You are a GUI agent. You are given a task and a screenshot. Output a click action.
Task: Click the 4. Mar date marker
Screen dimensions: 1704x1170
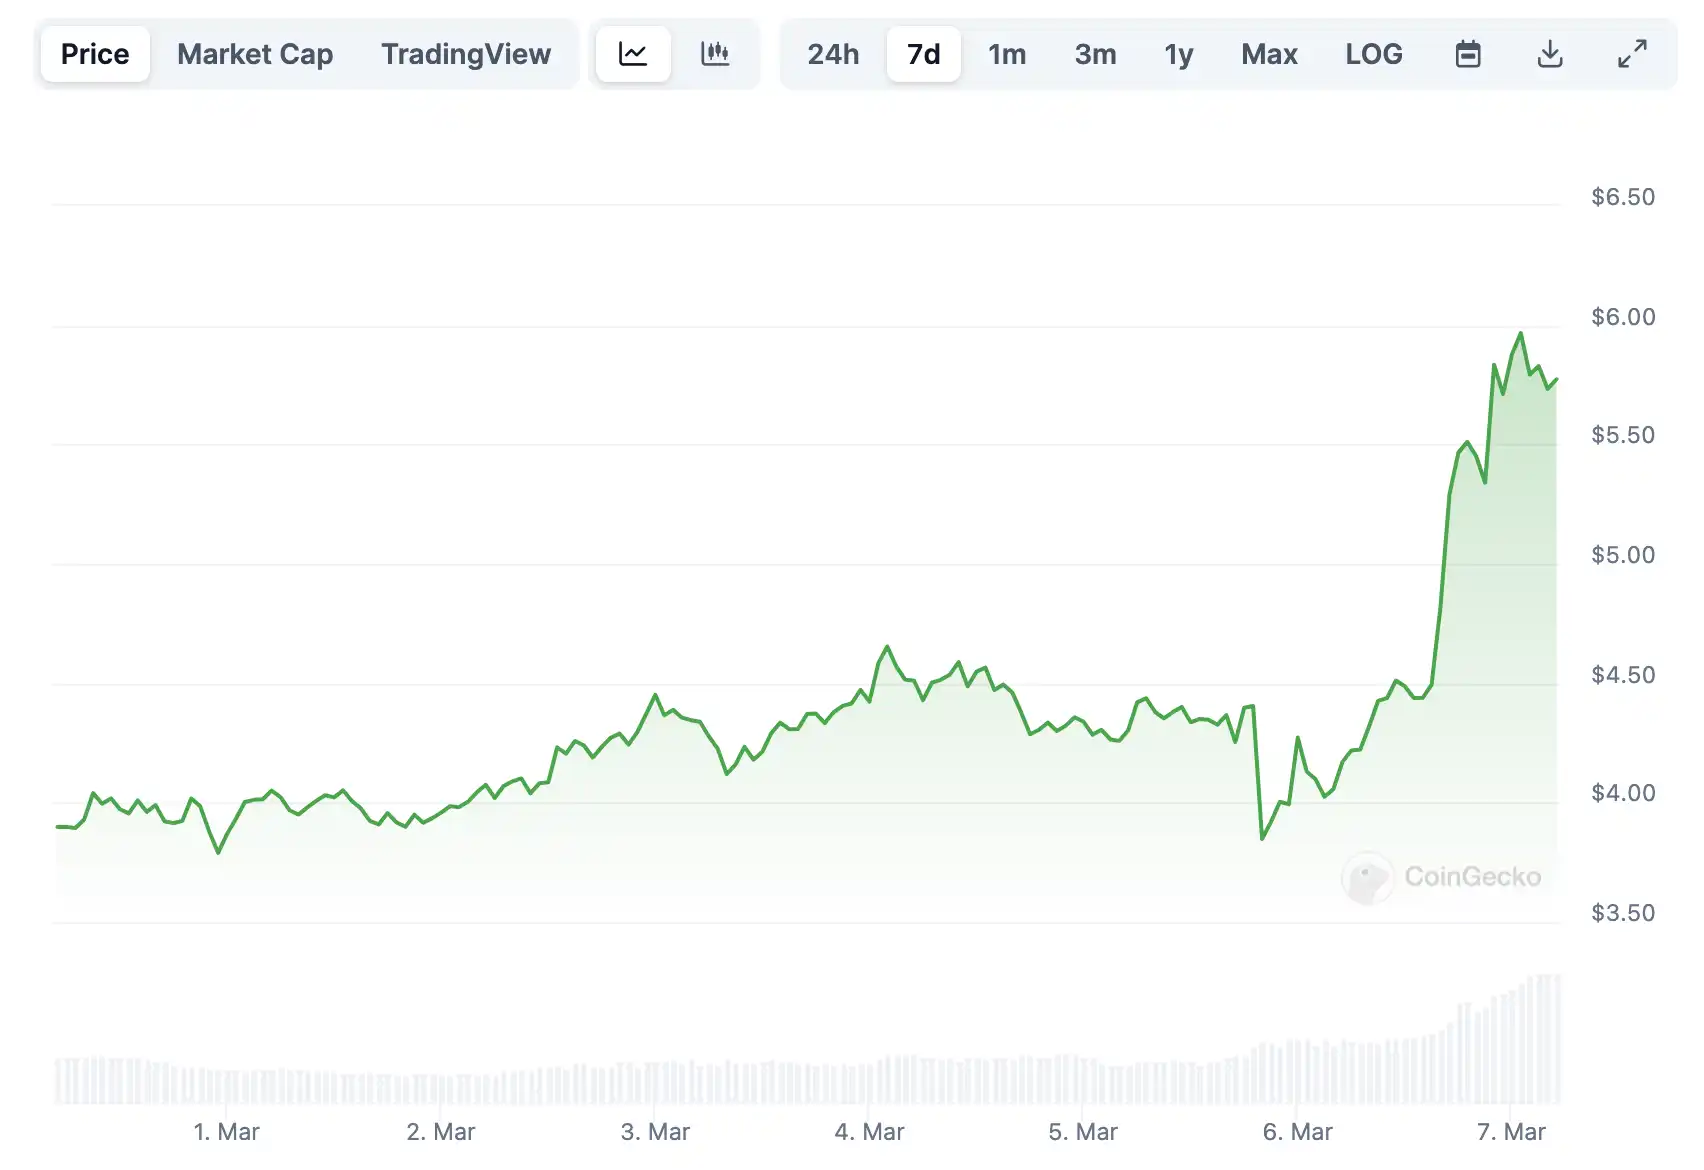pos(869,1132)
